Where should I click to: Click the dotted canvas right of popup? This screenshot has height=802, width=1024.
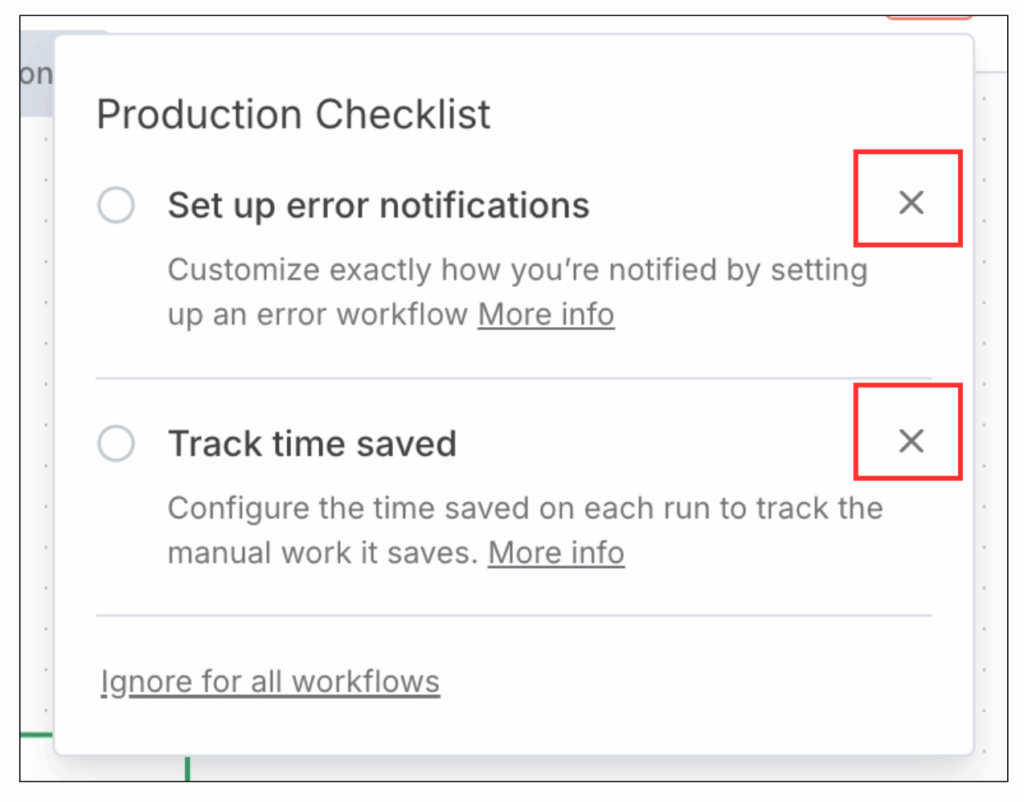pyautogui.click(x=989, y=400)
